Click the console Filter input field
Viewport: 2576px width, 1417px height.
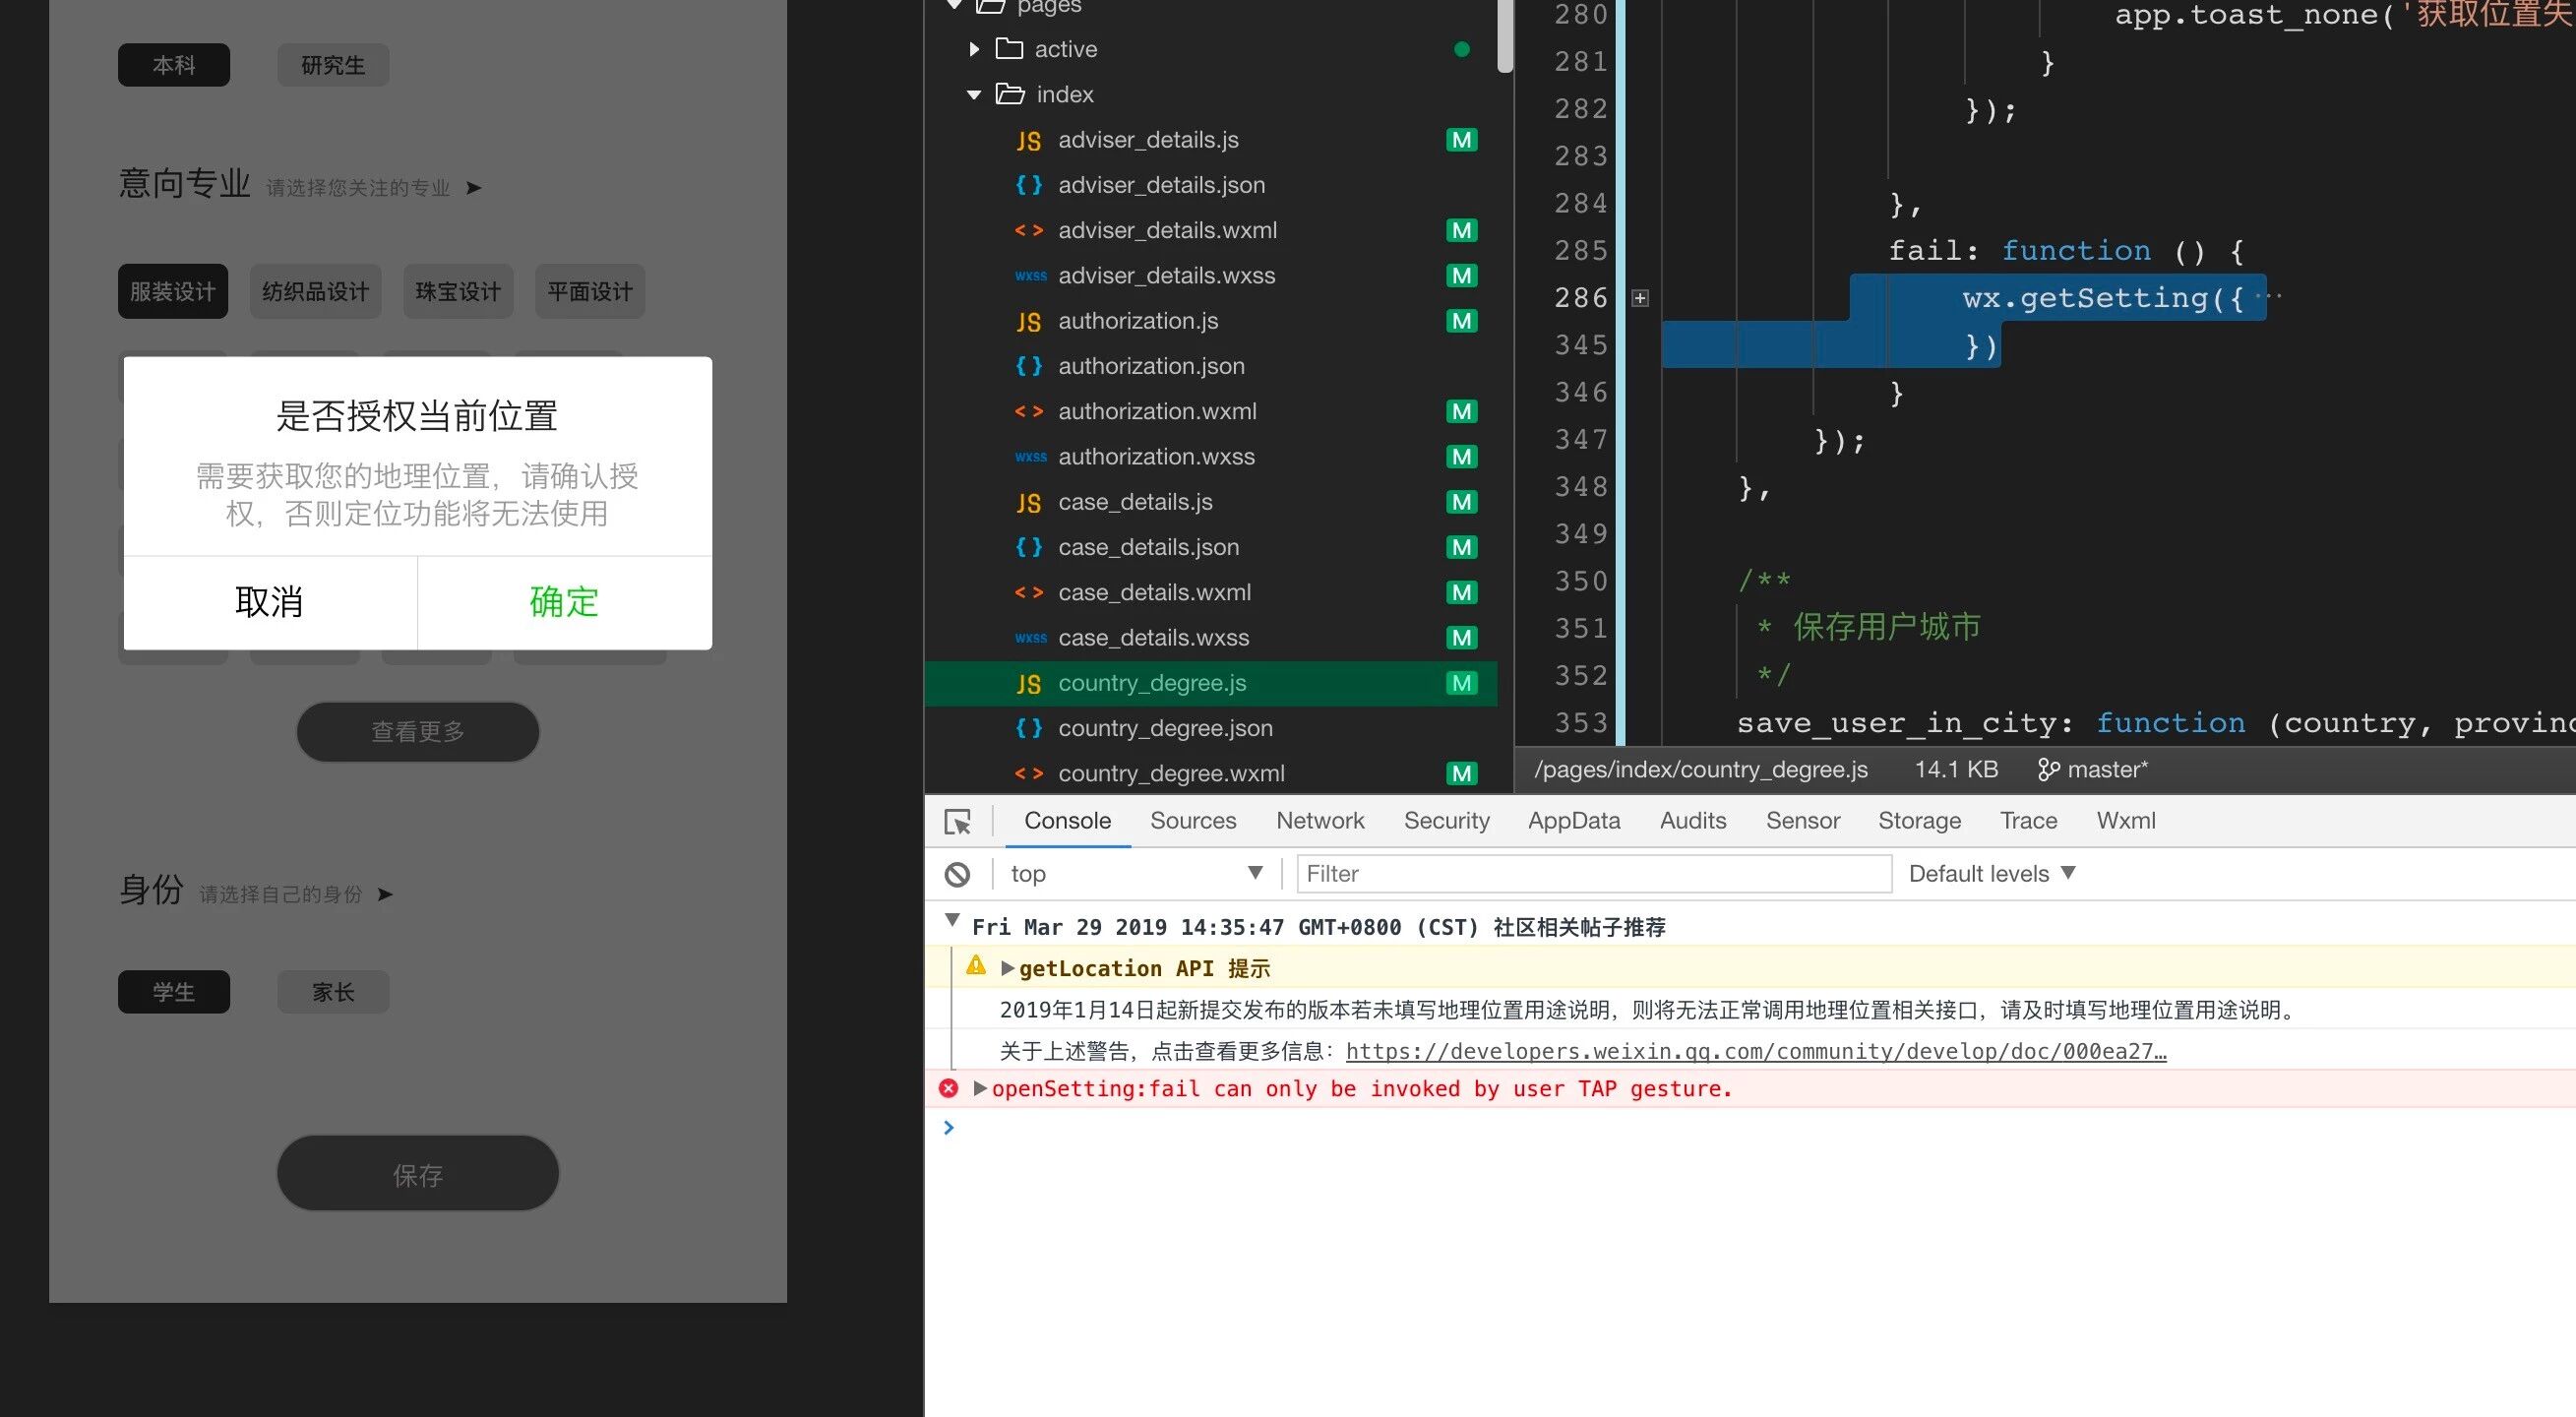(x=1593, y=874)
